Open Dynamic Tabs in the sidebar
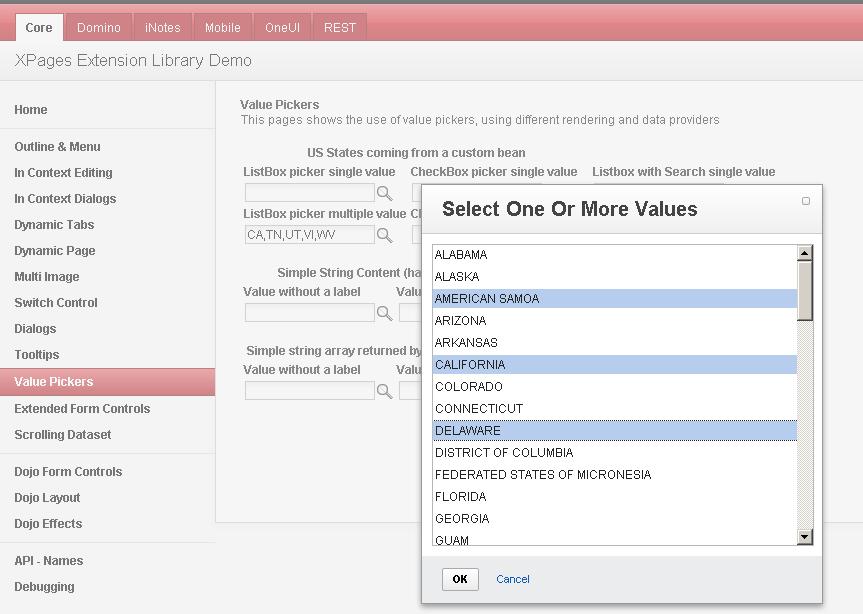Viewport: 863px width, 614px height. coord(54,225)
